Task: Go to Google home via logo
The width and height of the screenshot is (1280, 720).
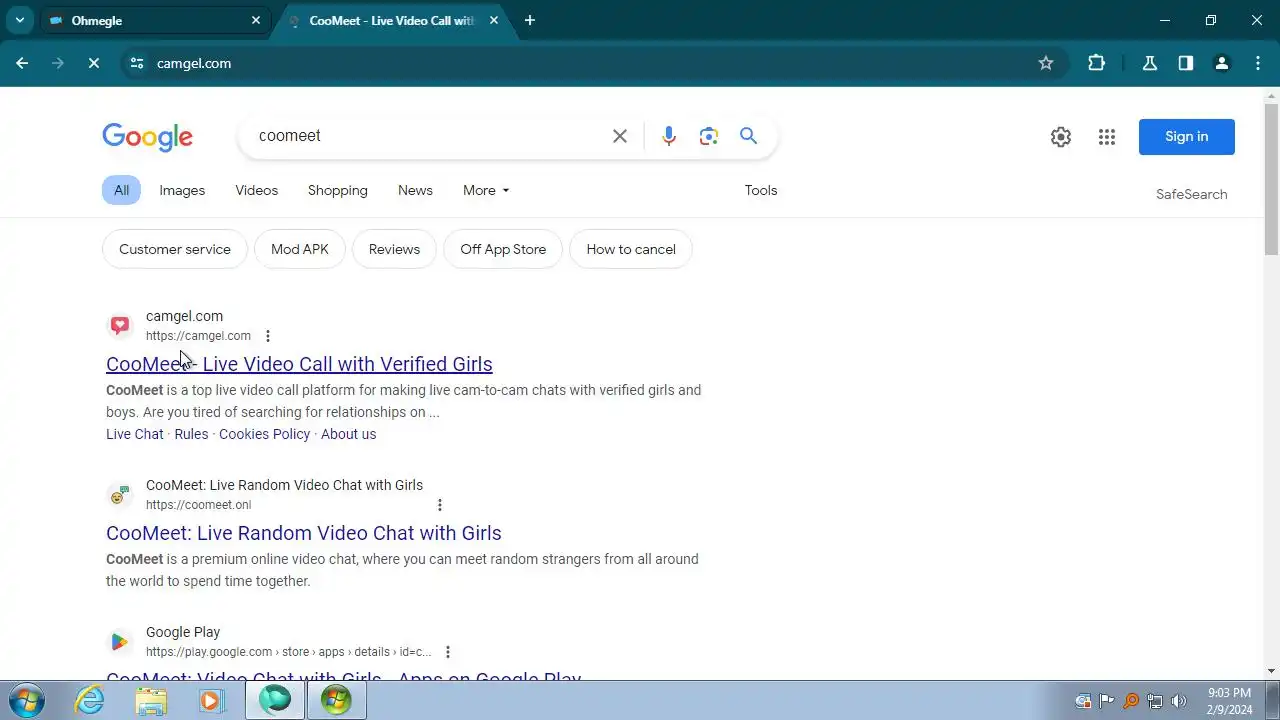Action: 147,137
